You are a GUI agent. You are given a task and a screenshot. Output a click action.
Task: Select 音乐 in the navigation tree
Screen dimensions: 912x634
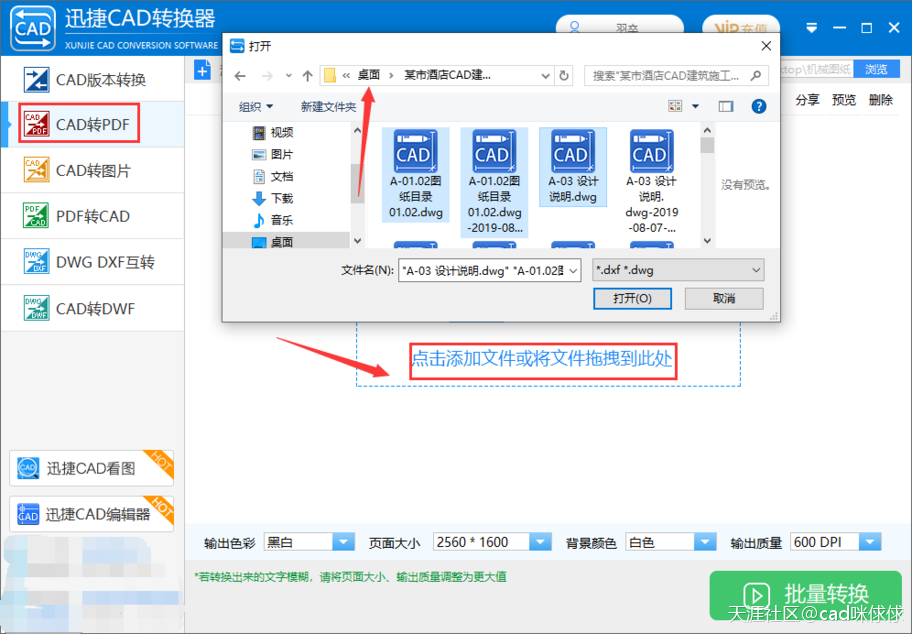272,220
